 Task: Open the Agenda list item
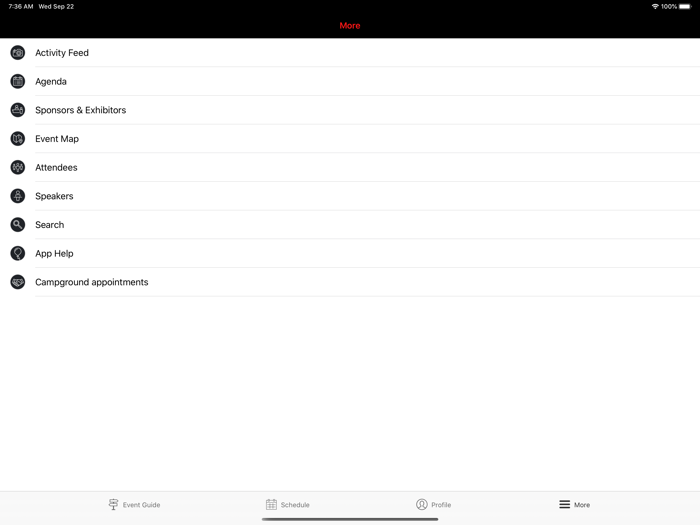pyautogui.click(x=350, y=81)
